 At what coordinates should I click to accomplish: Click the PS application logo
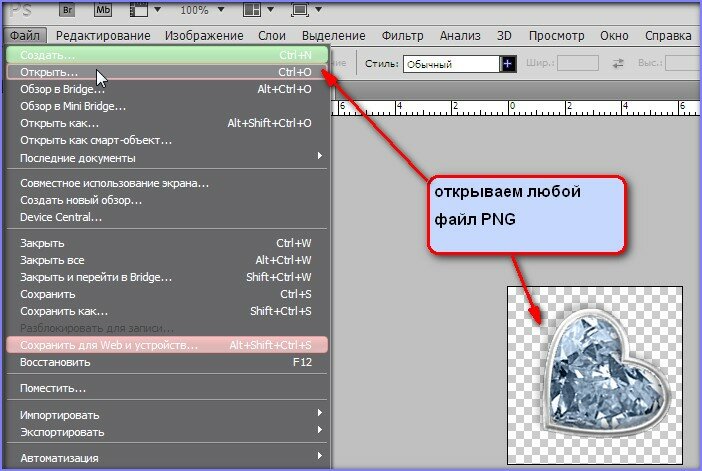point(19,9)
